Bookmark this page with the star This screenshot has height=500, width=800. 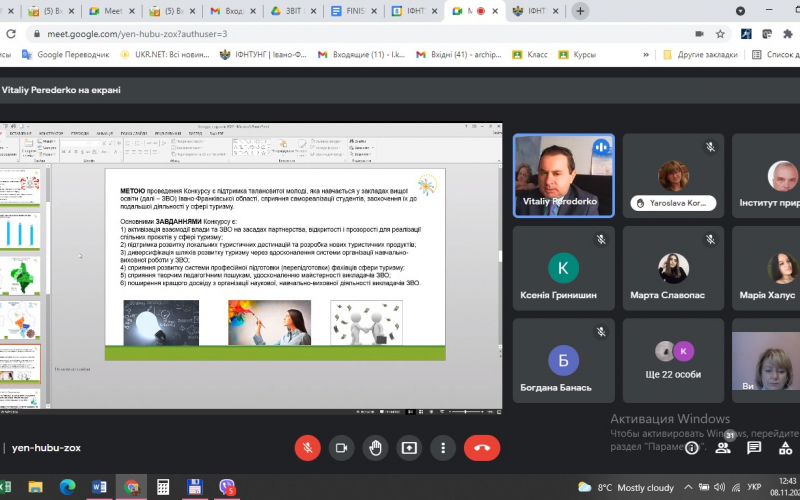[720, 34]
